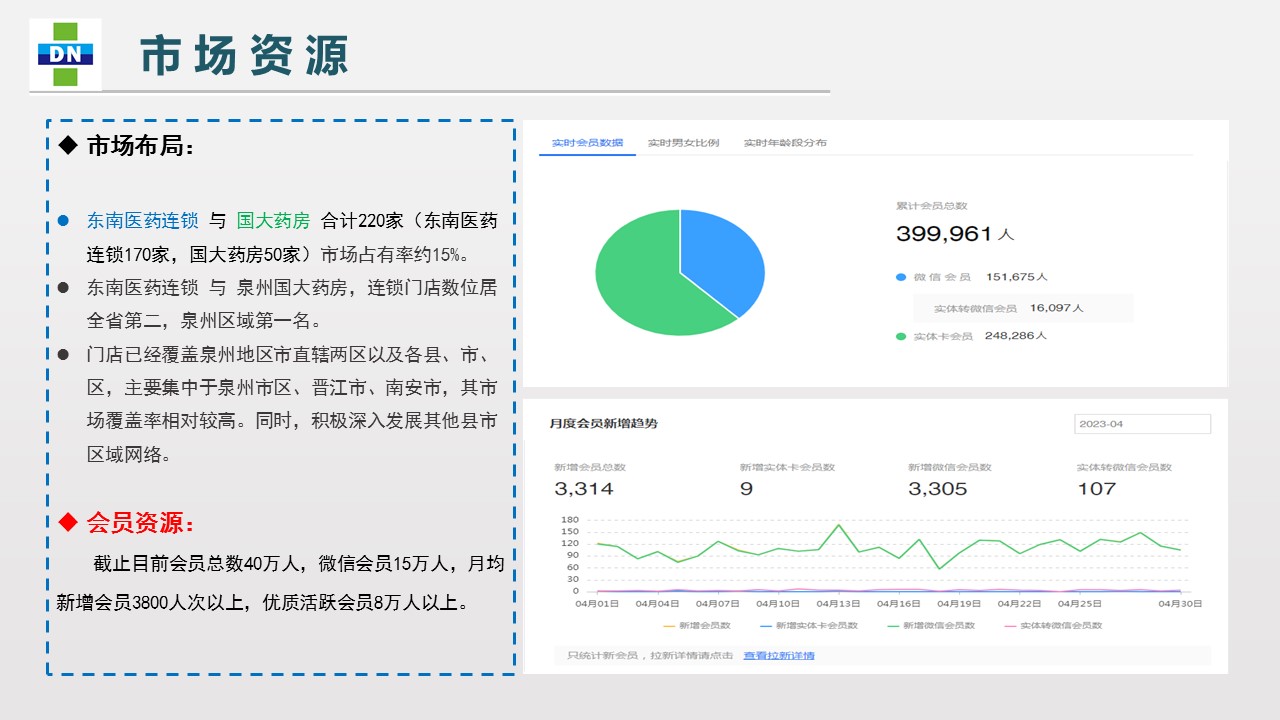
Task: Select the 399,961 total member count
Action: pos(944,234)
